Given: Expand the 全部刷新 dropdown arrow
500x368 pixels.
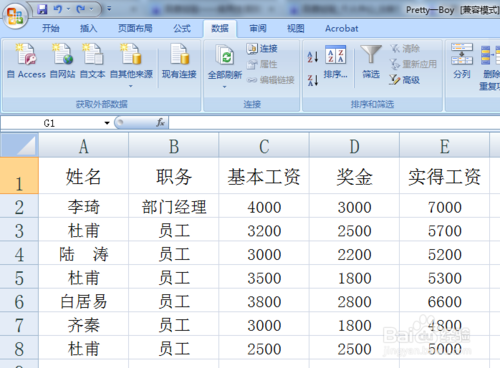Looking at the screenshot, I should (225, 87).
